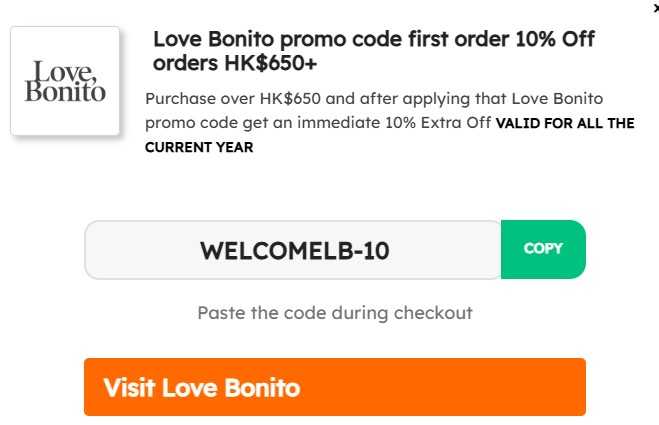Click the 'Purchase over HK$650' description text
Image resolution: width=659 pixels, height=425 pixels.
226,99
